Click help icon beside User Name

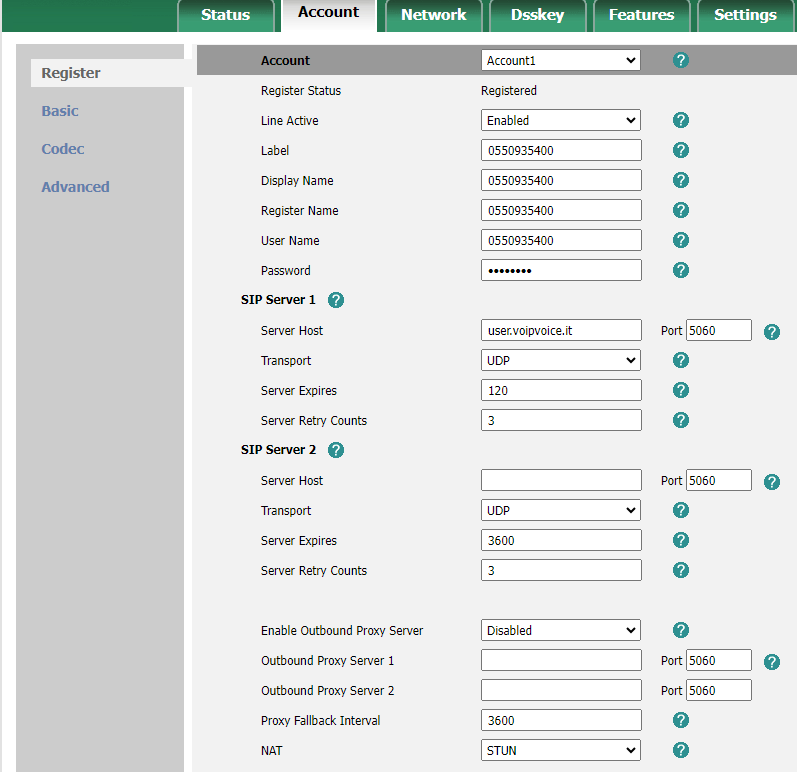(x=681, y=240)
